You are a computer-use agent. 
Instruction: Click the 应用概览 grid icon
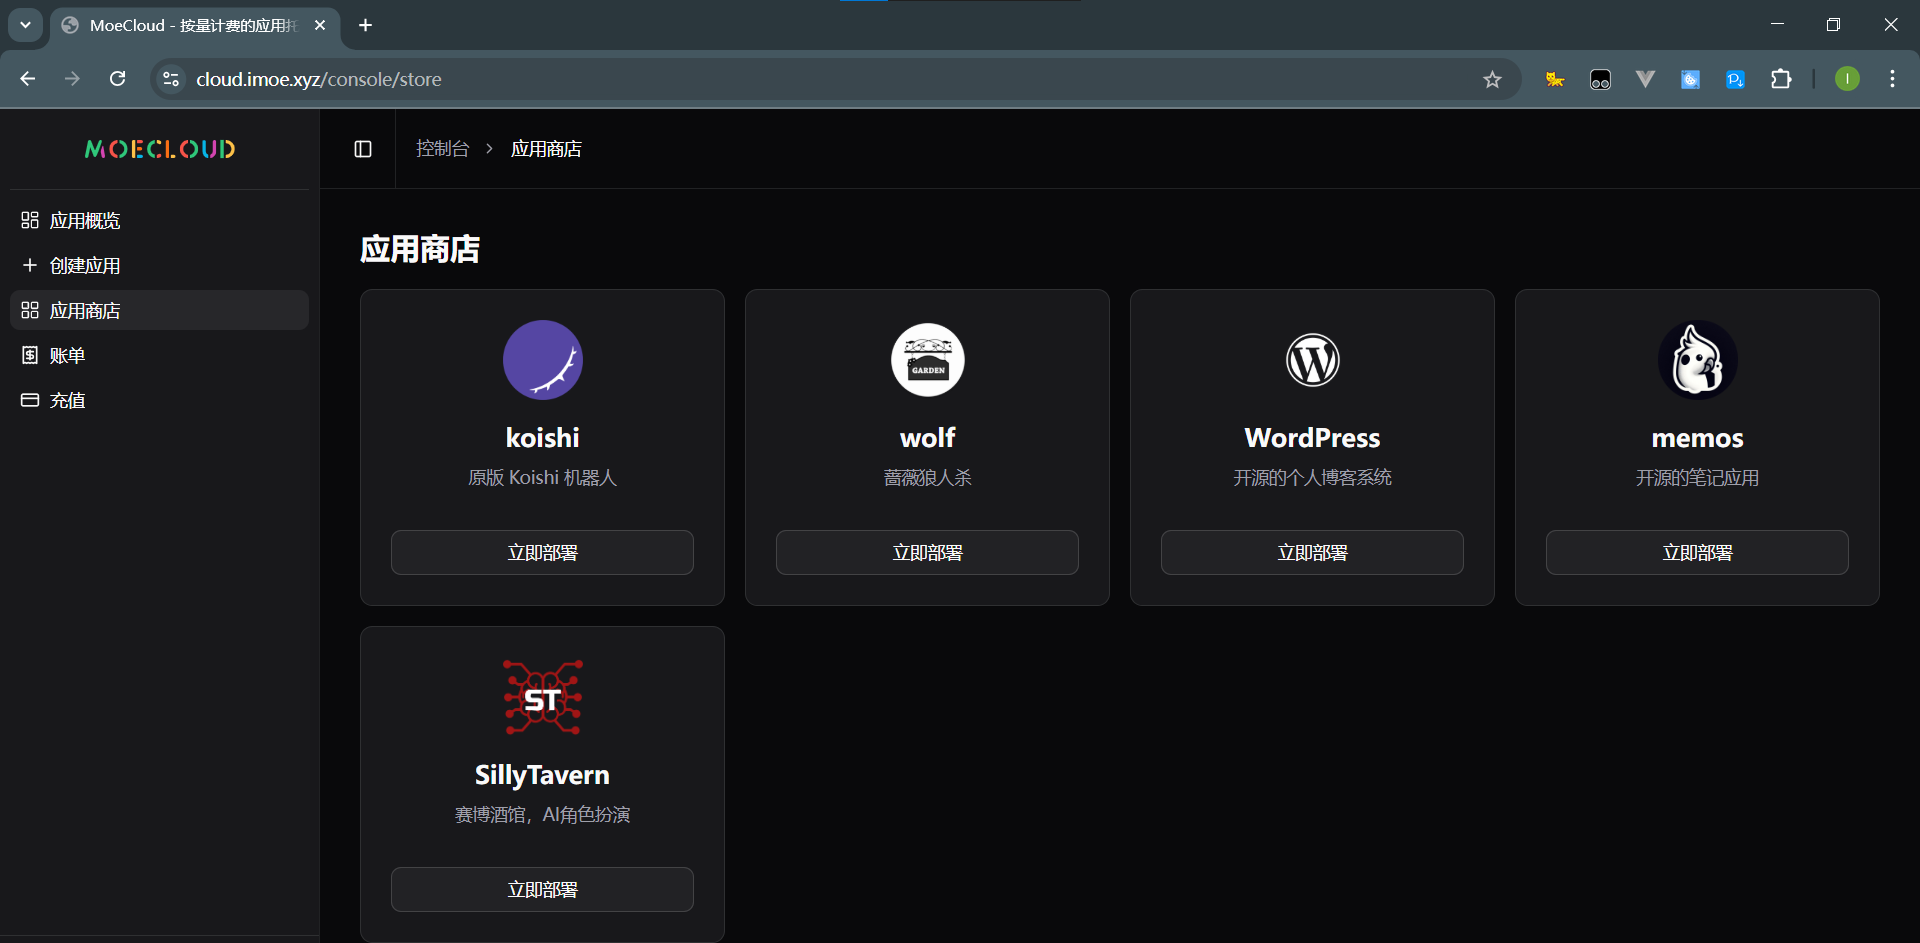[x=30, y=220]
